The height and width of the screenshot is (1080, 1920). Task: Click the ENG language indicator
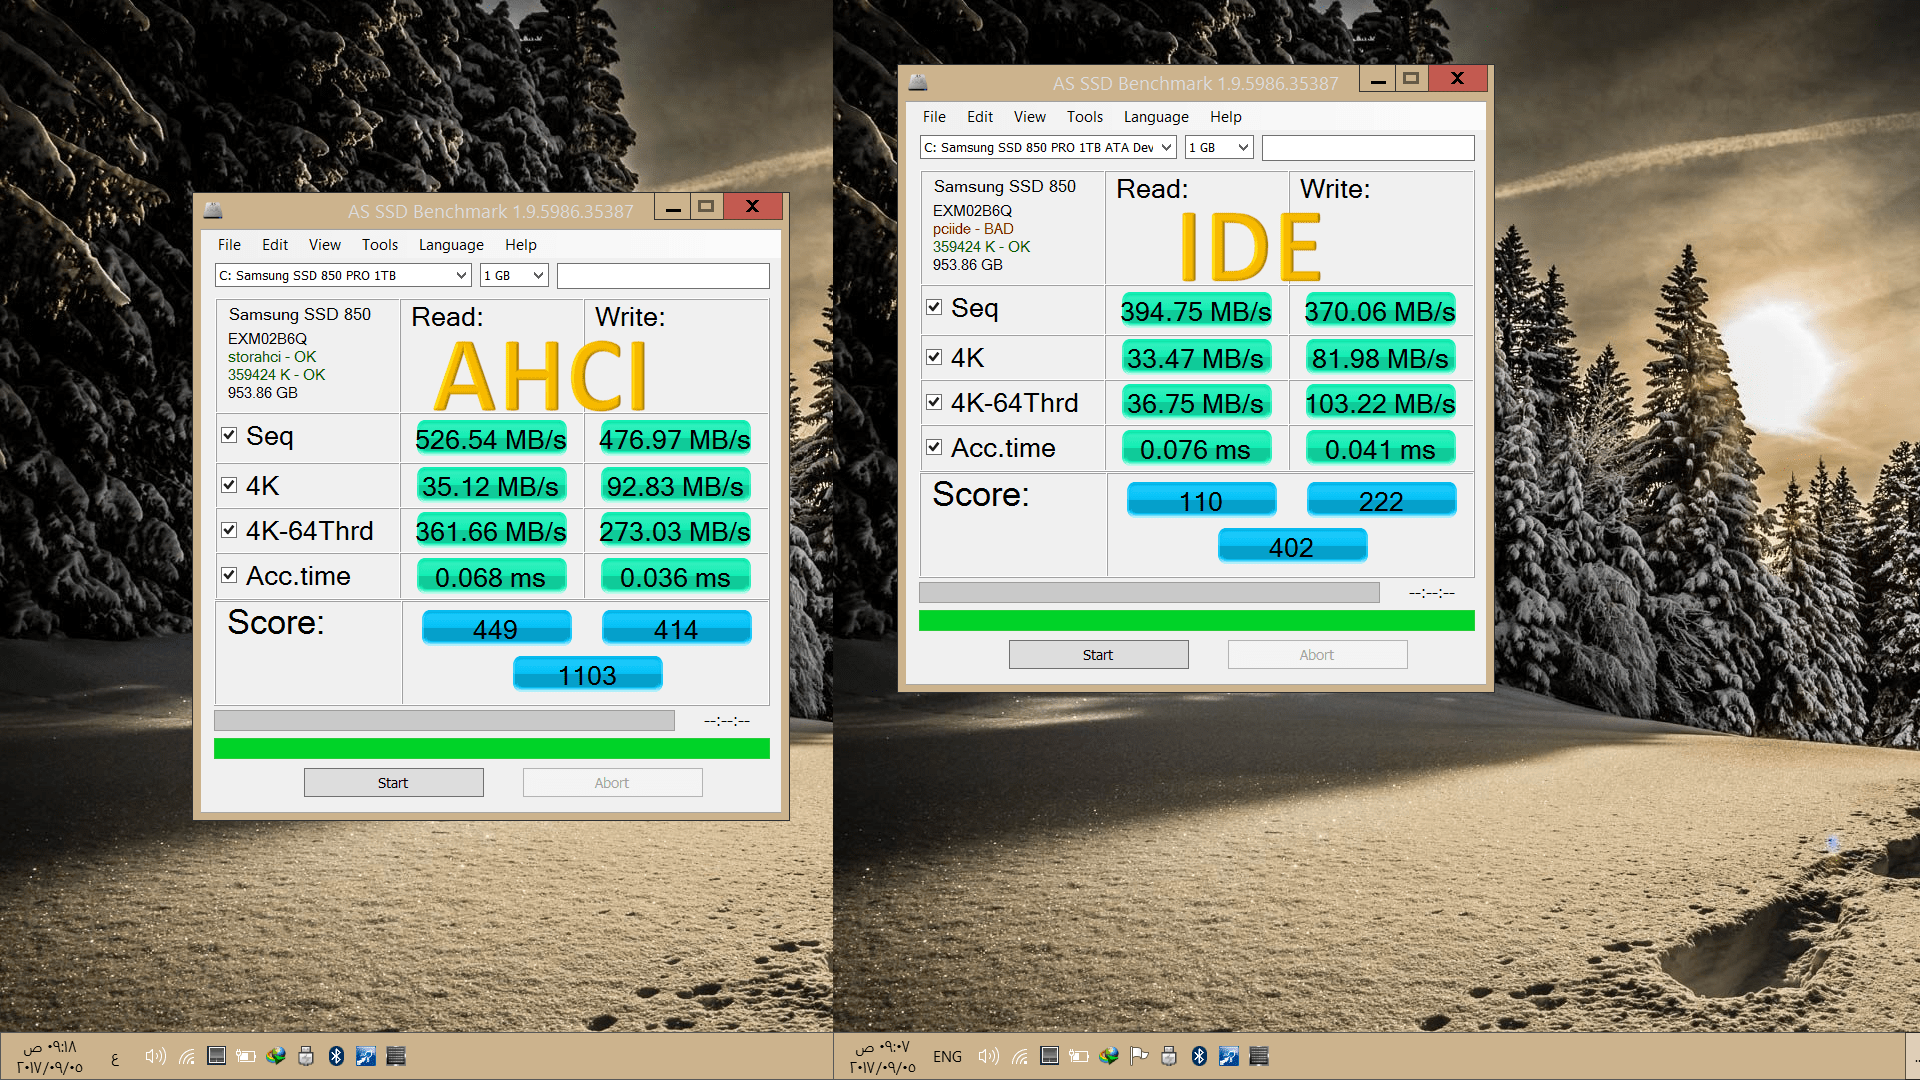(947, 1056)
